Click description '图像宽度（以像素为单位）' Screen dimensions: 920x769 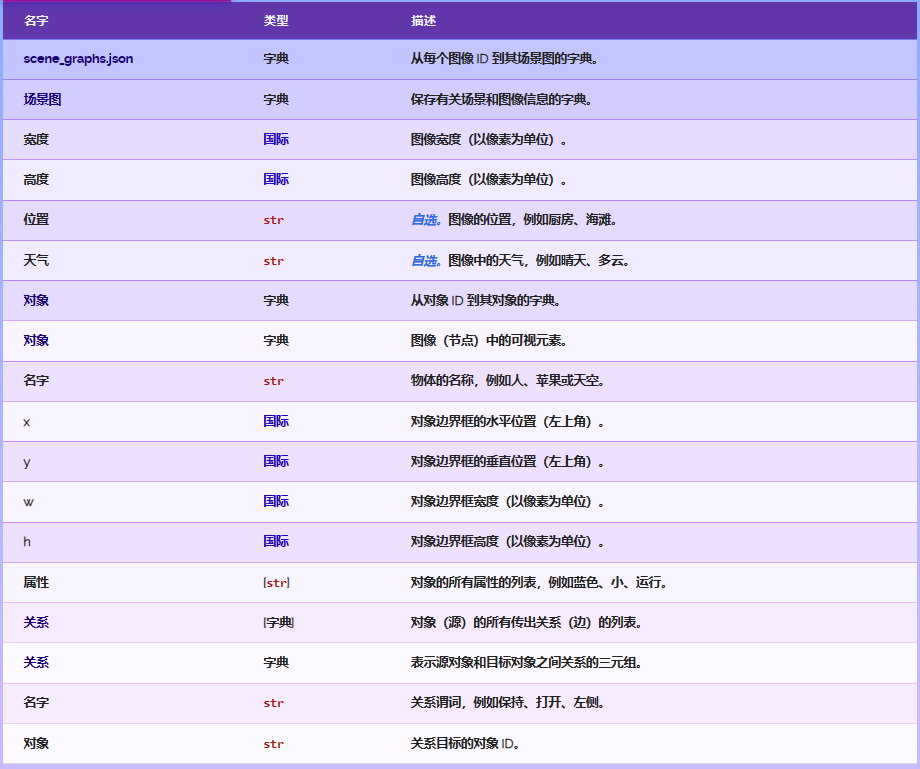coord(488,140)
